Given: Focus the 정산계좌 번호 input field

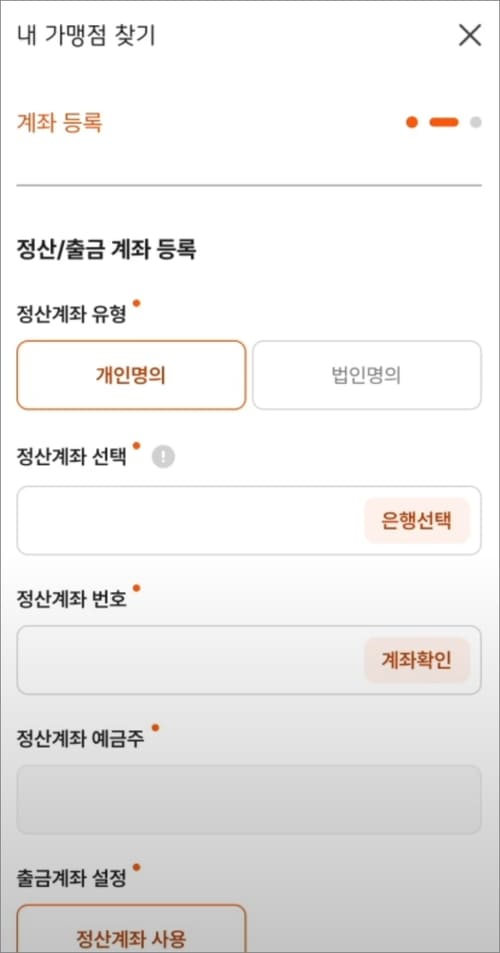Looking at the screenshot, I should [x=191, y=660].
